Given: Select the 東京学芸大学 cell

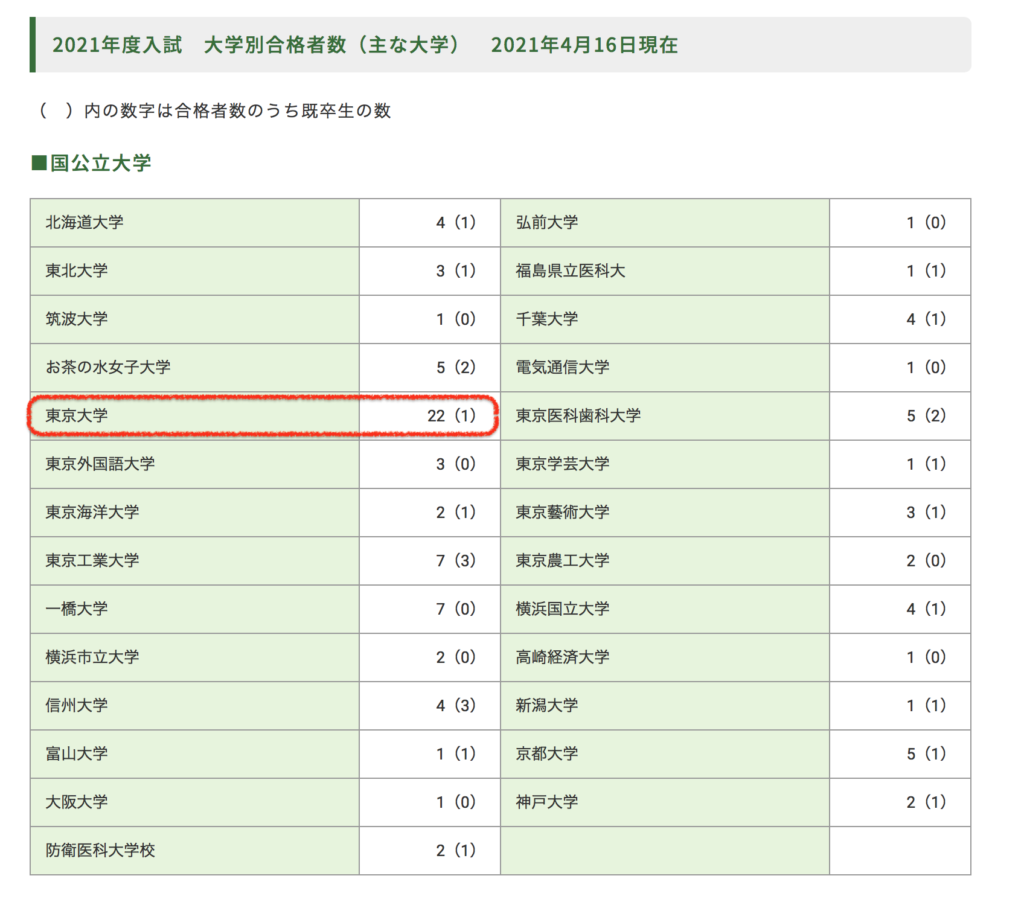Looking at the screenshot, I should click(665, 464).
